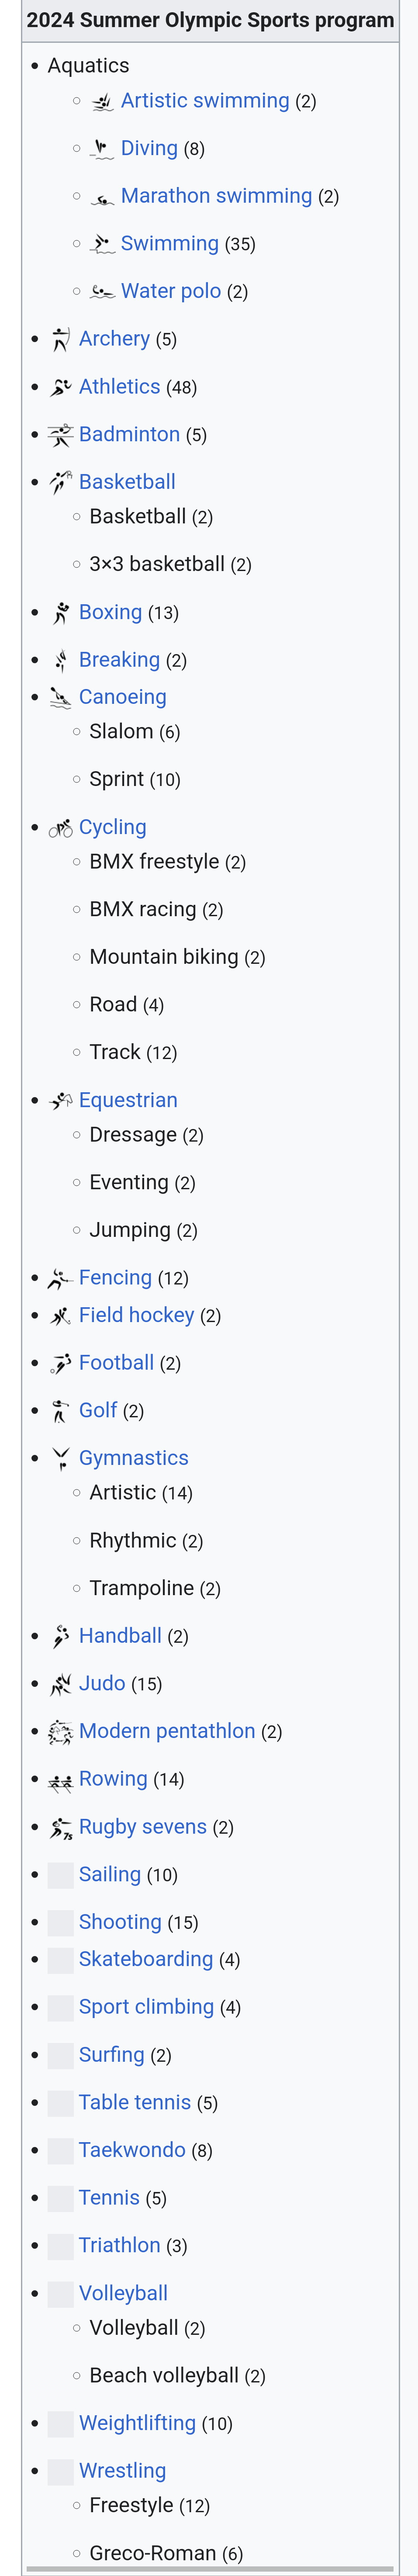
Task: Click the Rowing pictogram icon
Action: tap(61, 1780)
